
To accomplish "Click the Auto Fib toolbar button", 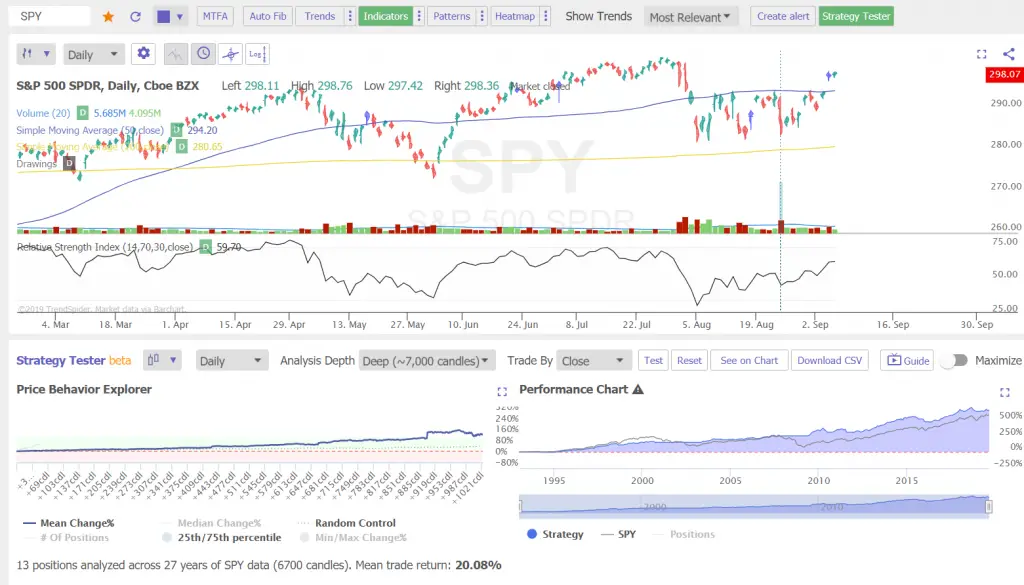I will coord(268,16).
